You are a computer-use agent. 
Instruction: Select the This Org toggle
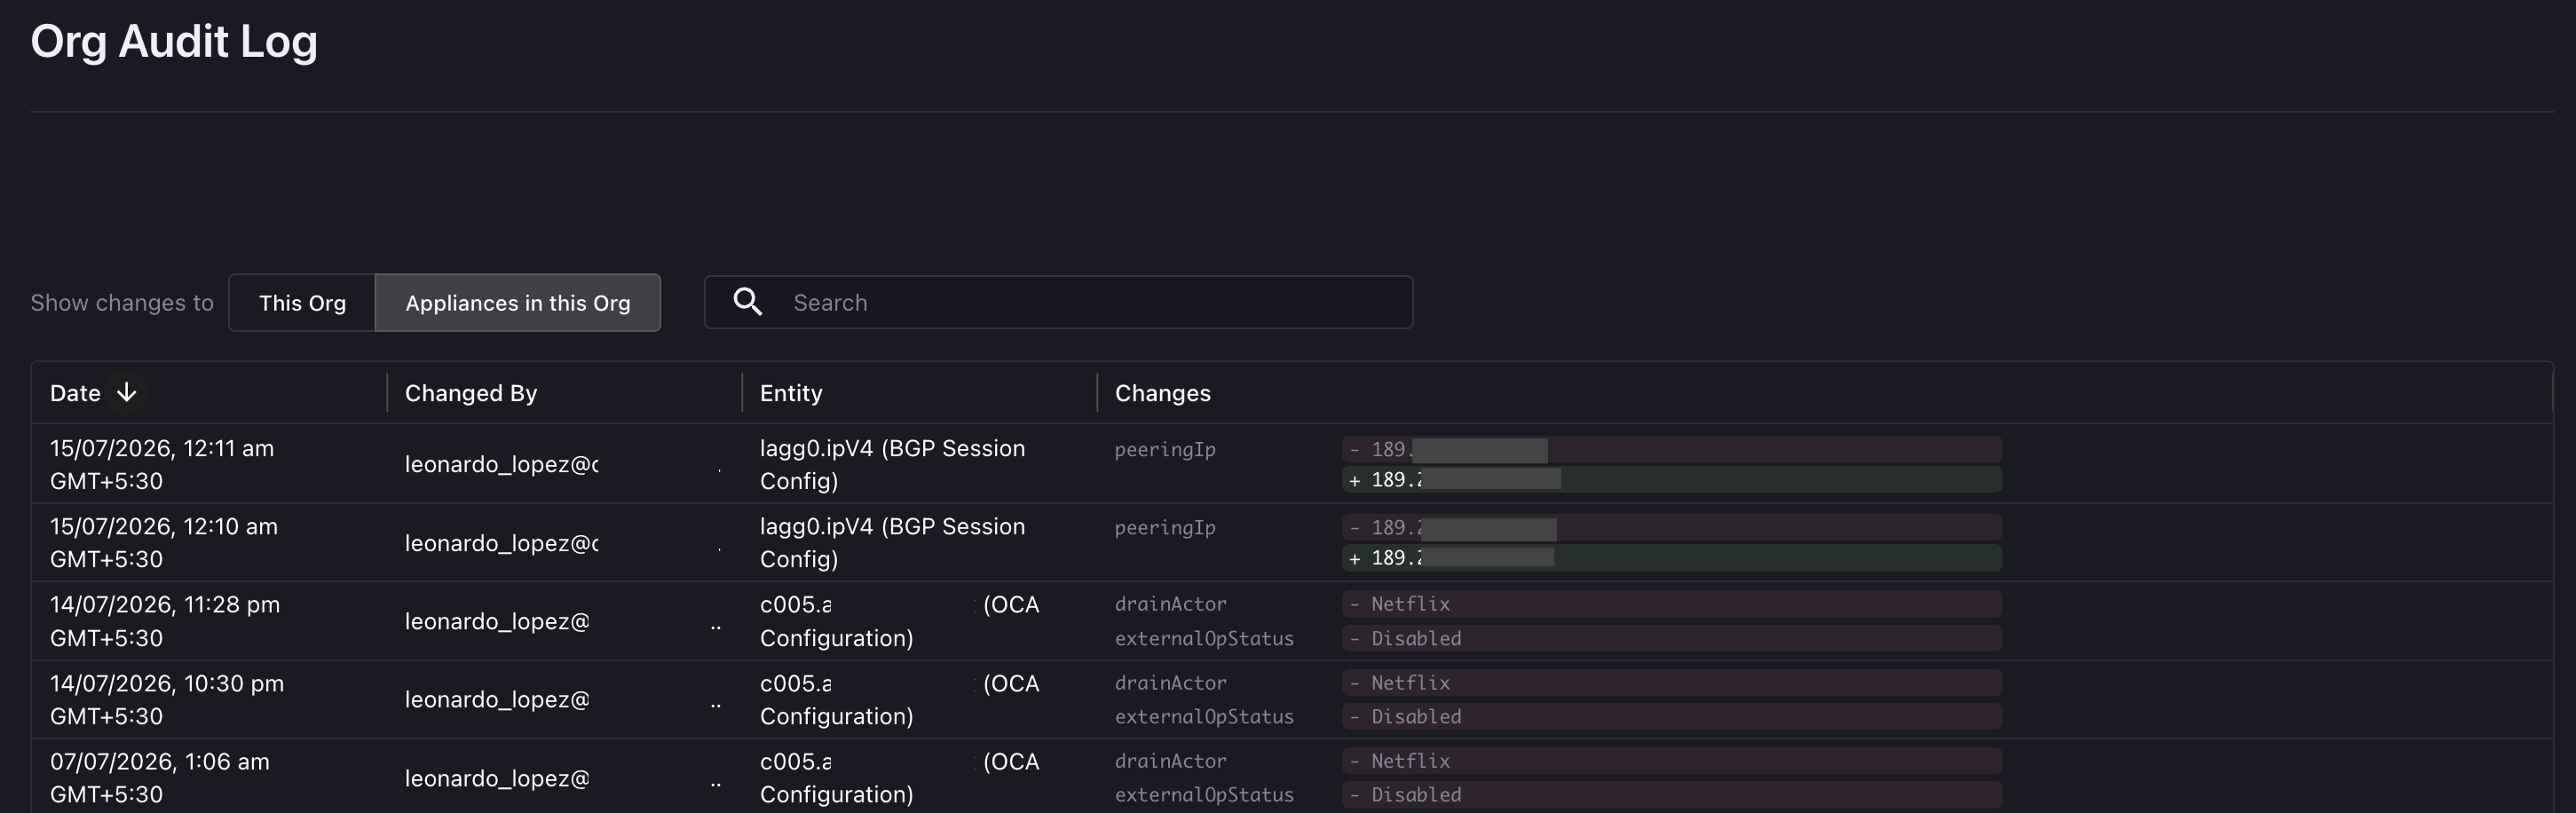[x=302, y=303]
